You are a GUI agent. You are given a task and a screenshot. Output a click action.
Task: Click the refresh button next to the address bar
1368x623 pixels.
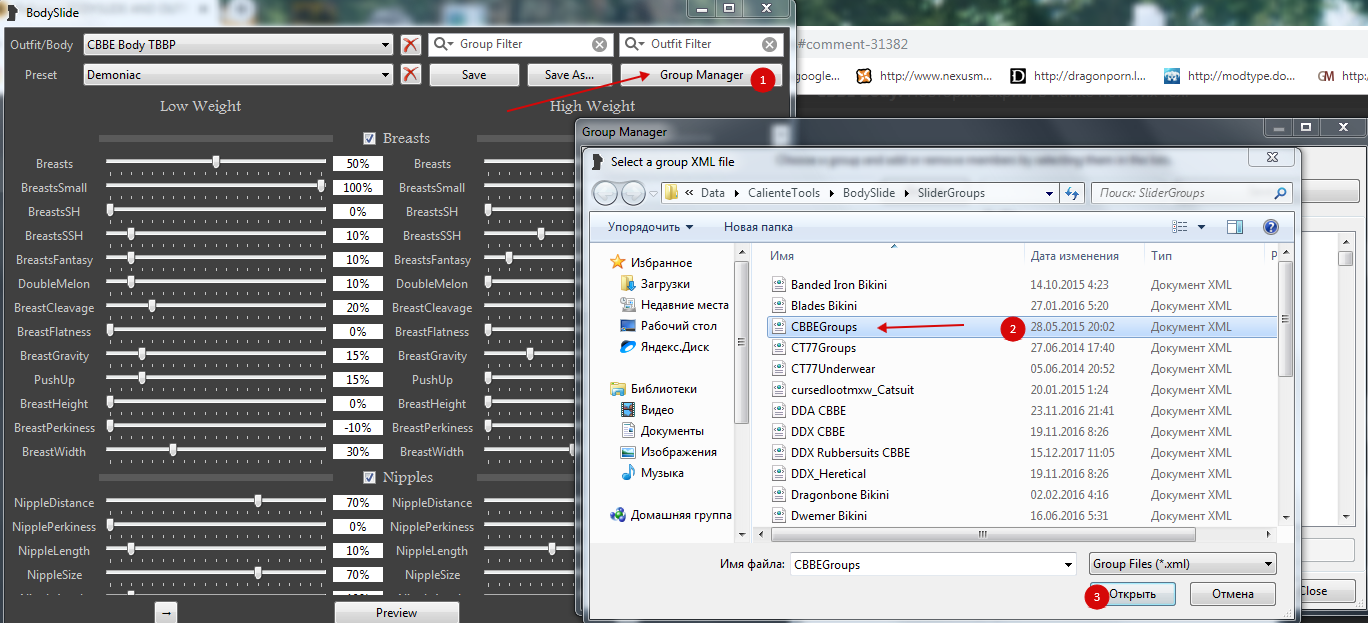[x=1073, y=193]
